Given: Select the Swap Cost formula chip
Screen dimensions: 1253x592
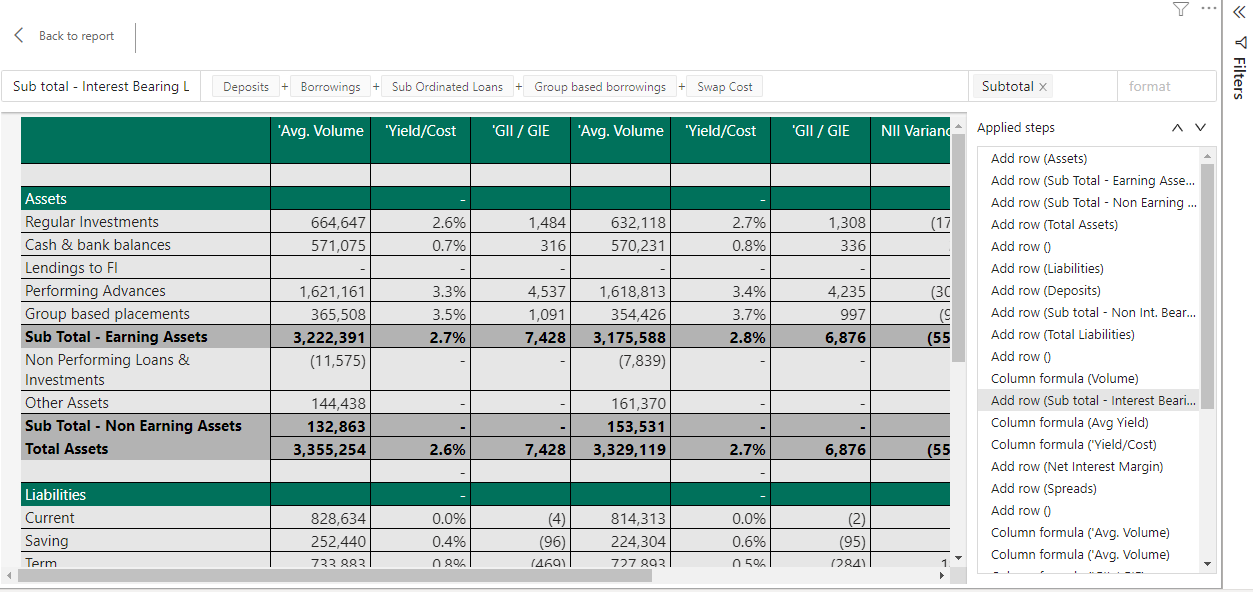Looking at the screenshot, I should tap(725, 87).
